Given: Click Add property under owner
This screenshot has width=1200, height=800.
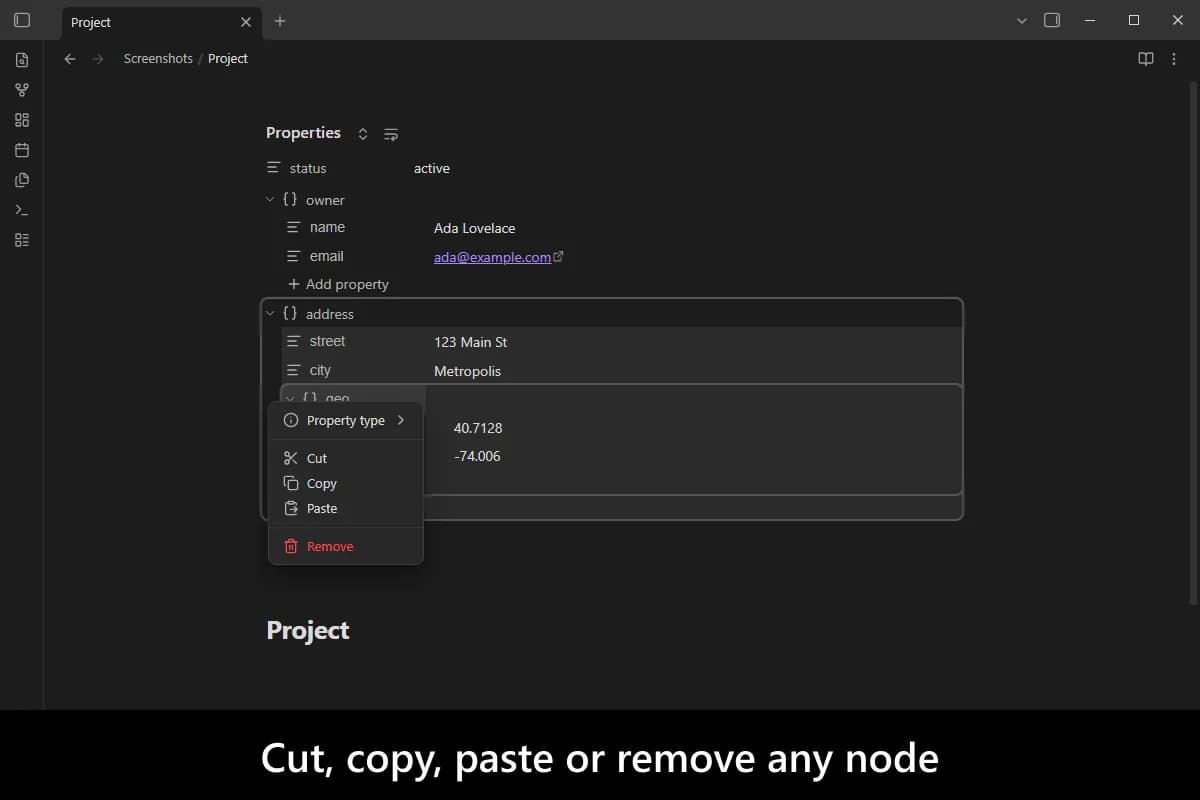Looking at the screenshot, I should (338, 284).
